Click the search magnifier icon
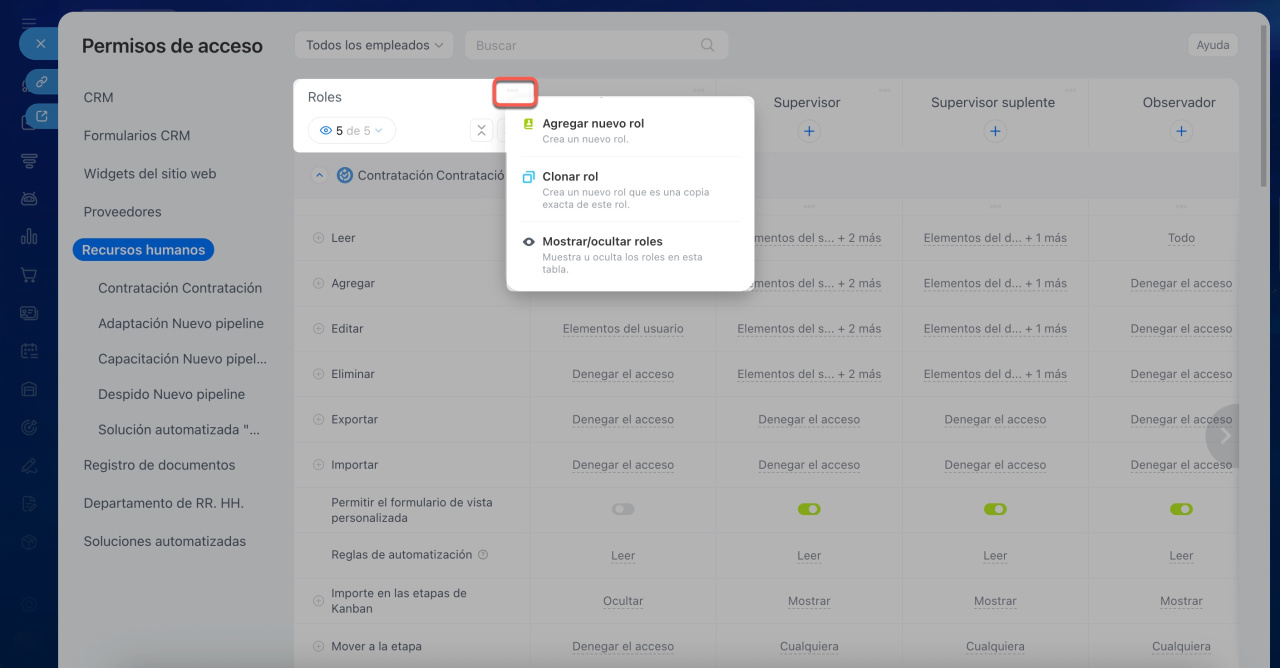Image resolution: width=1280 pixels, height=668 pixels. coord(708,45)
